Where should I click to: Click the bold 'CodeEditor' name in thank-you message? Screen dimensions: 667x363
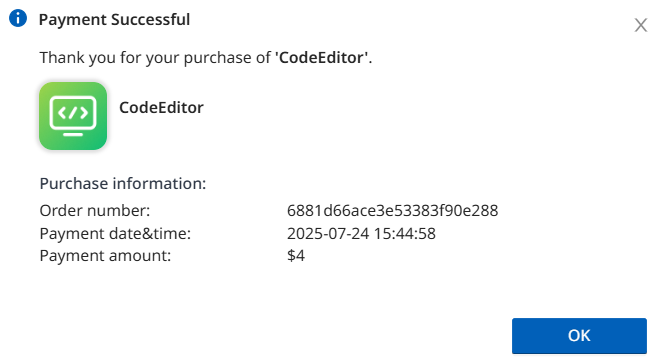click(322, 57)
